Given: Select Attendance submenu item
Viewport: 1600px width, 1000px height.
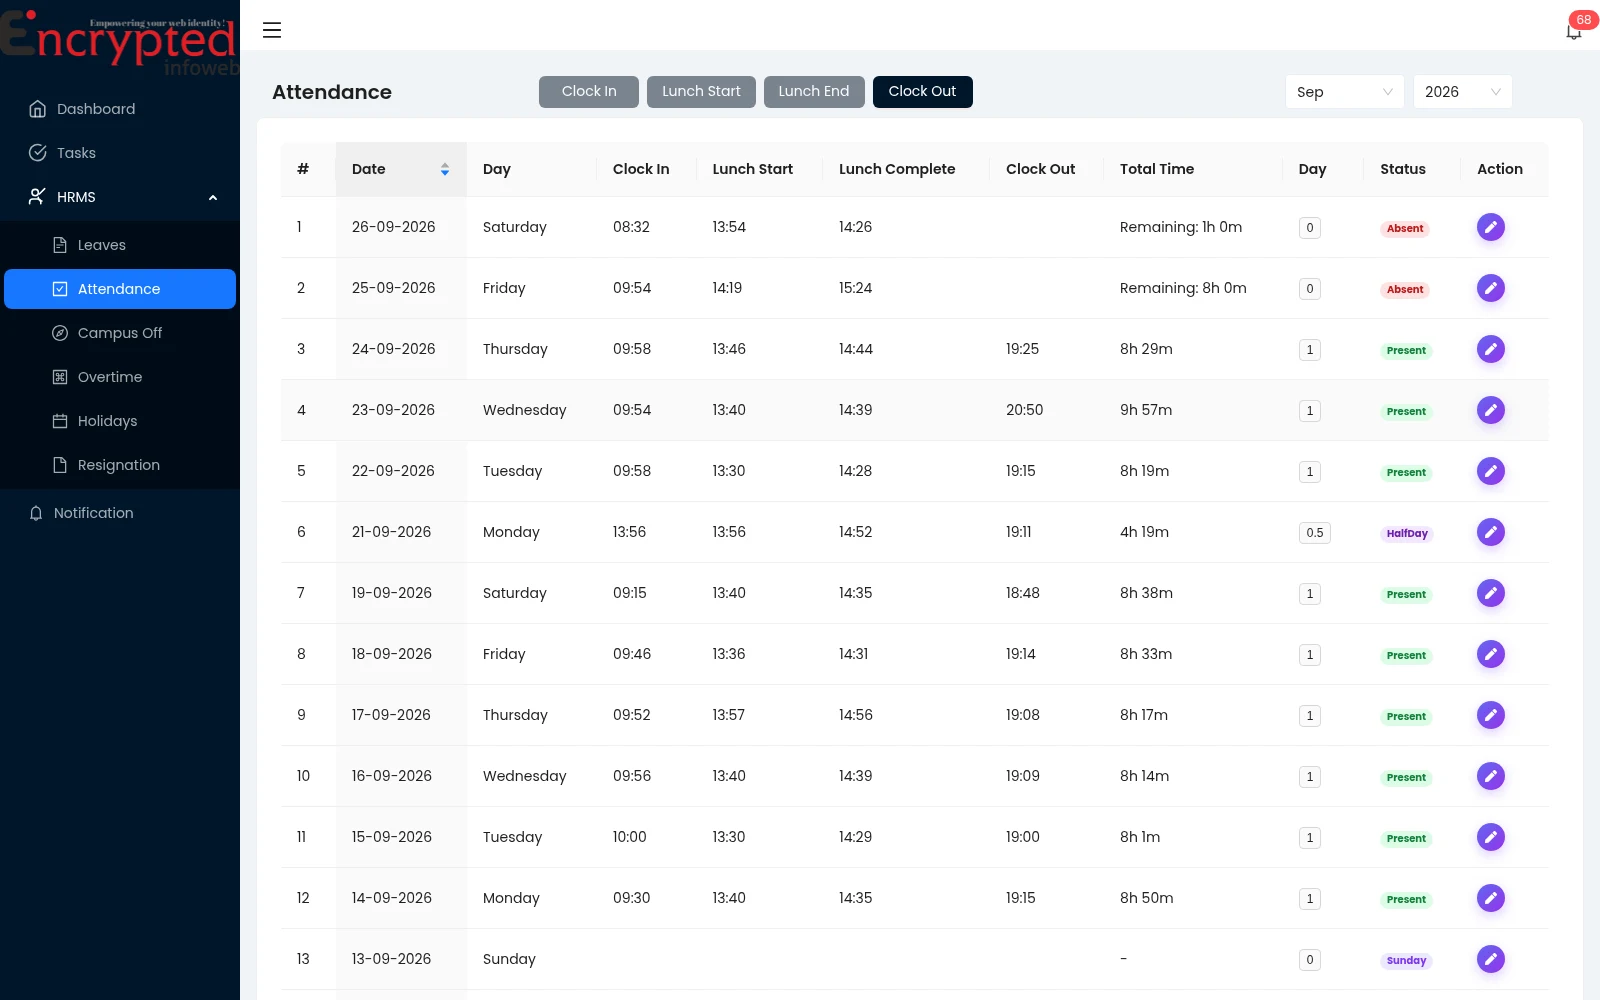Looking at the screenshot, I should click(x=120, y=289).
